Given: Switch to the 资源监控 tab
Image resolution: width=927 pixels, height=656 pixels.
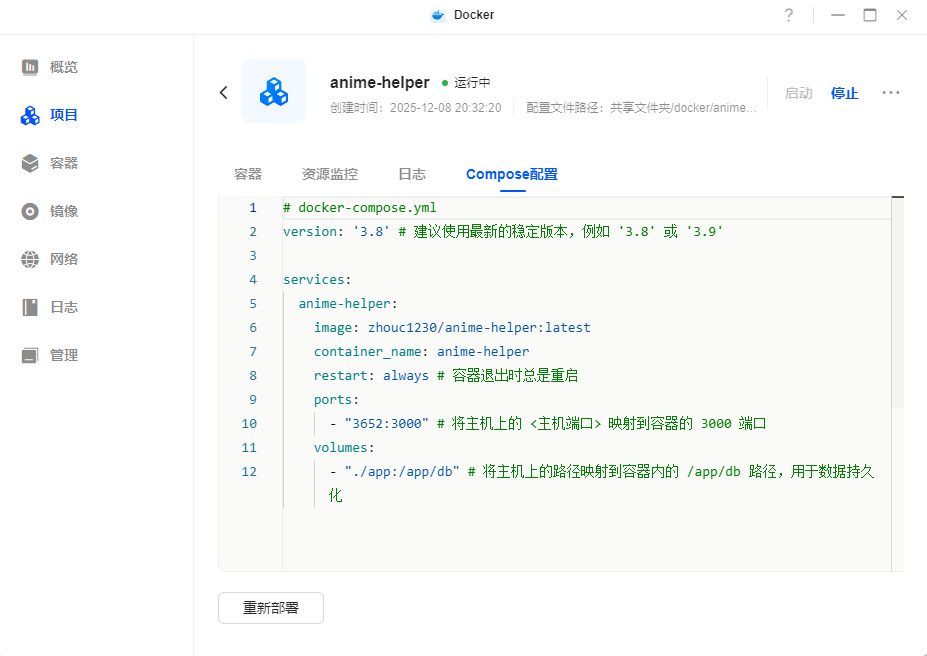Looking at the screenshot, I should pos(330,174).
